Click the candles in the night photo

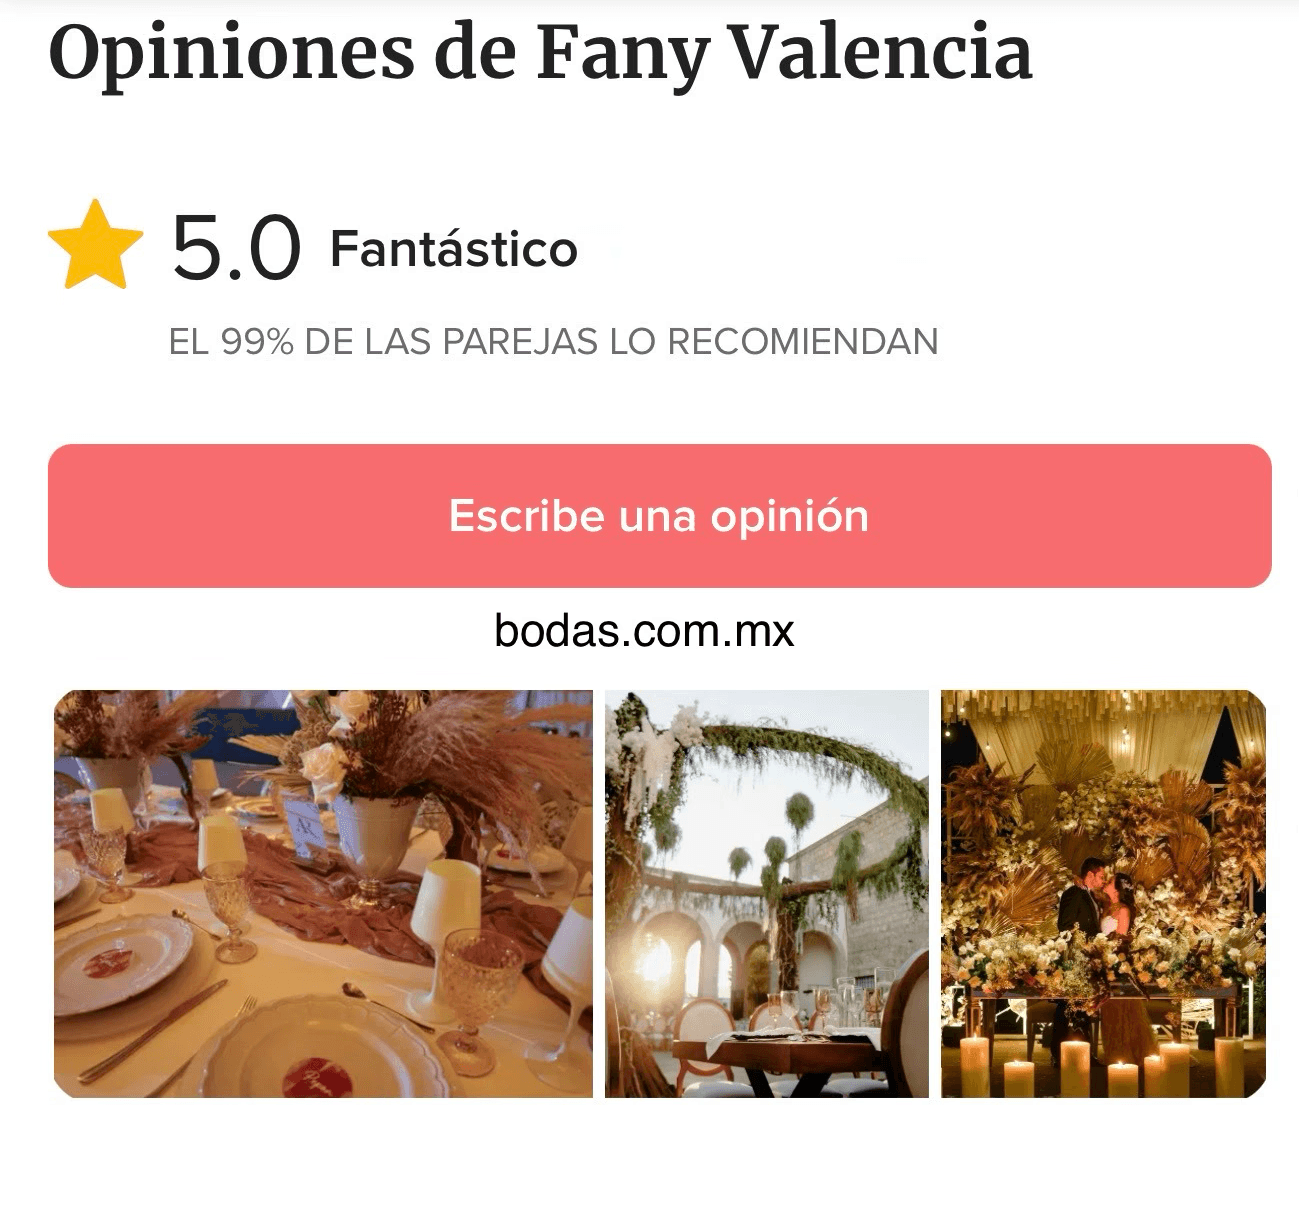tap(1100, 1068)
